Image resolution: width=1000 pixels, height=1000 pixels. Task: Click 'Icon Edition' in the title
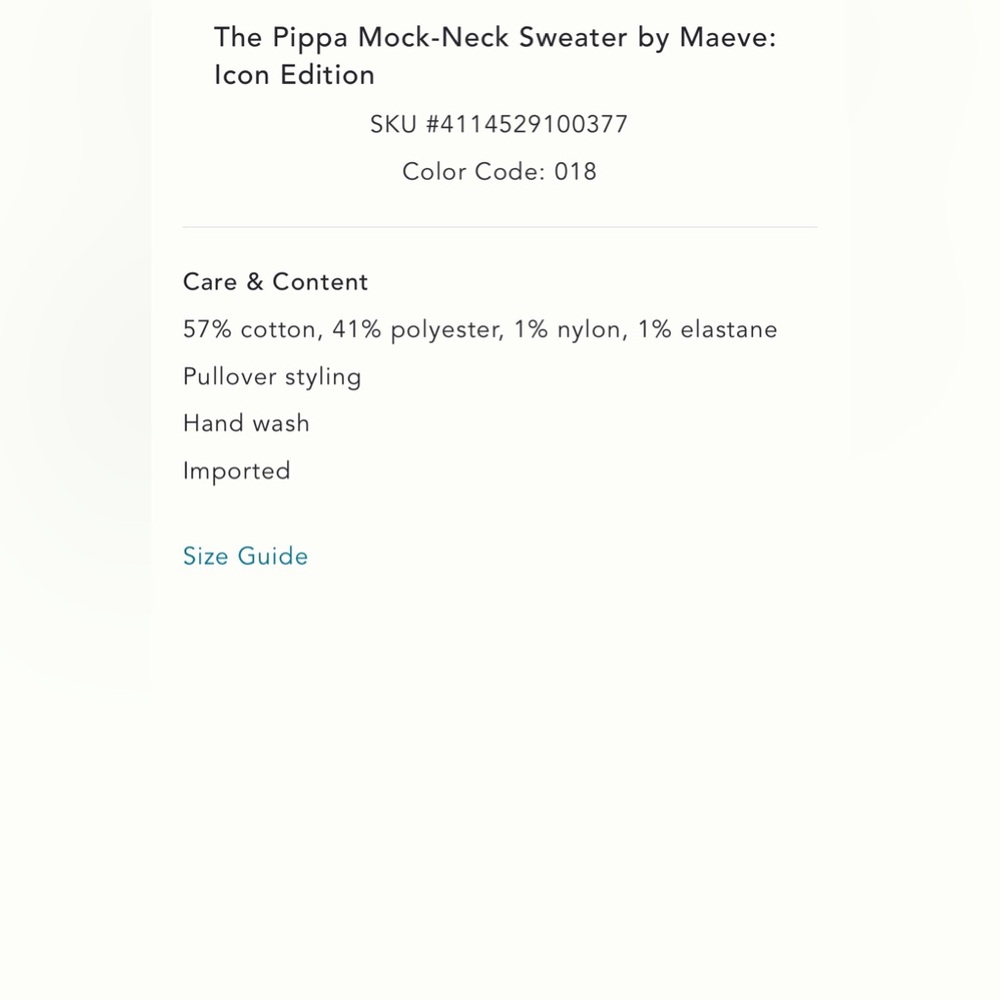point(293,75)
